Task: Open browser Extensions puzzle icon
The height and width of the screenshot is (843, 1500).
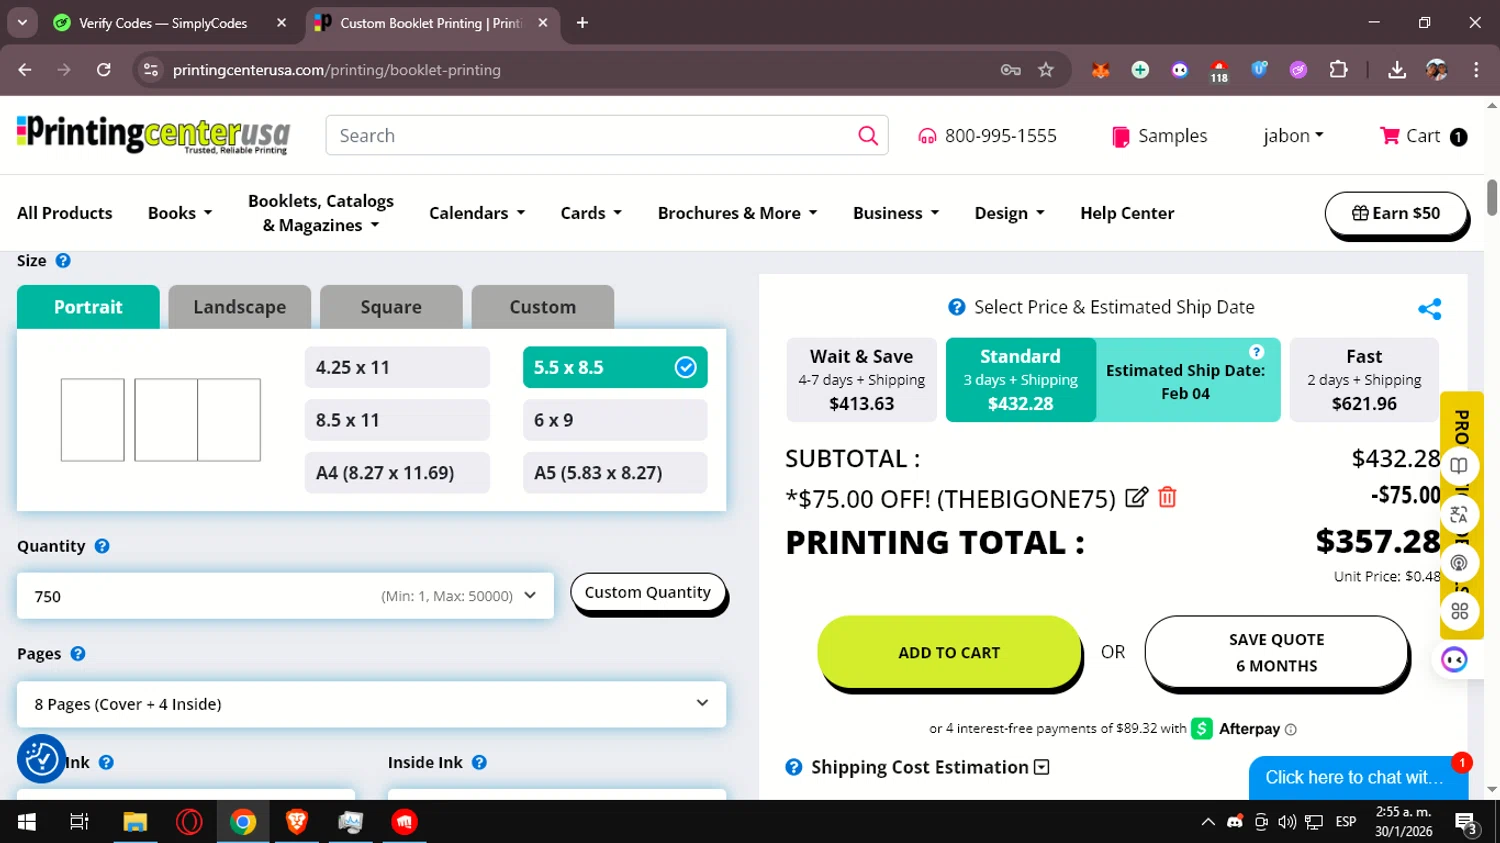Action: click(1338, 70)
